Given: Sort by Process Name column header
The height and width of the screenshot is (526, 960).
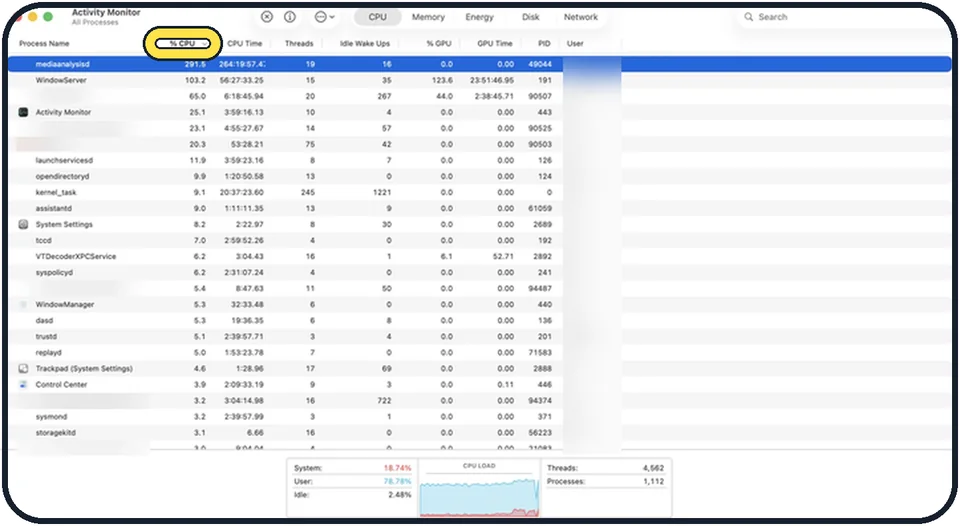Looking at the screenshot, I should coord(44,43).
